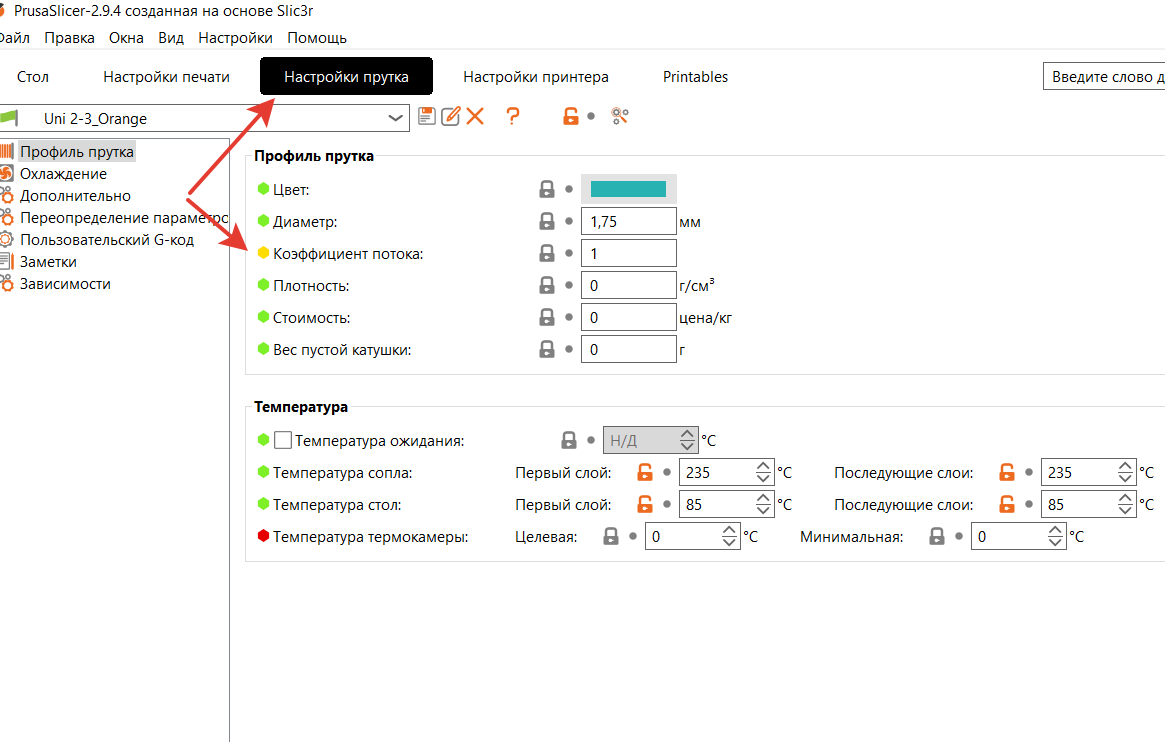This screenshot has width=1165, height=742.
Task: Click lock icon beside Диаметр field
Action: (x=547, y=221)
